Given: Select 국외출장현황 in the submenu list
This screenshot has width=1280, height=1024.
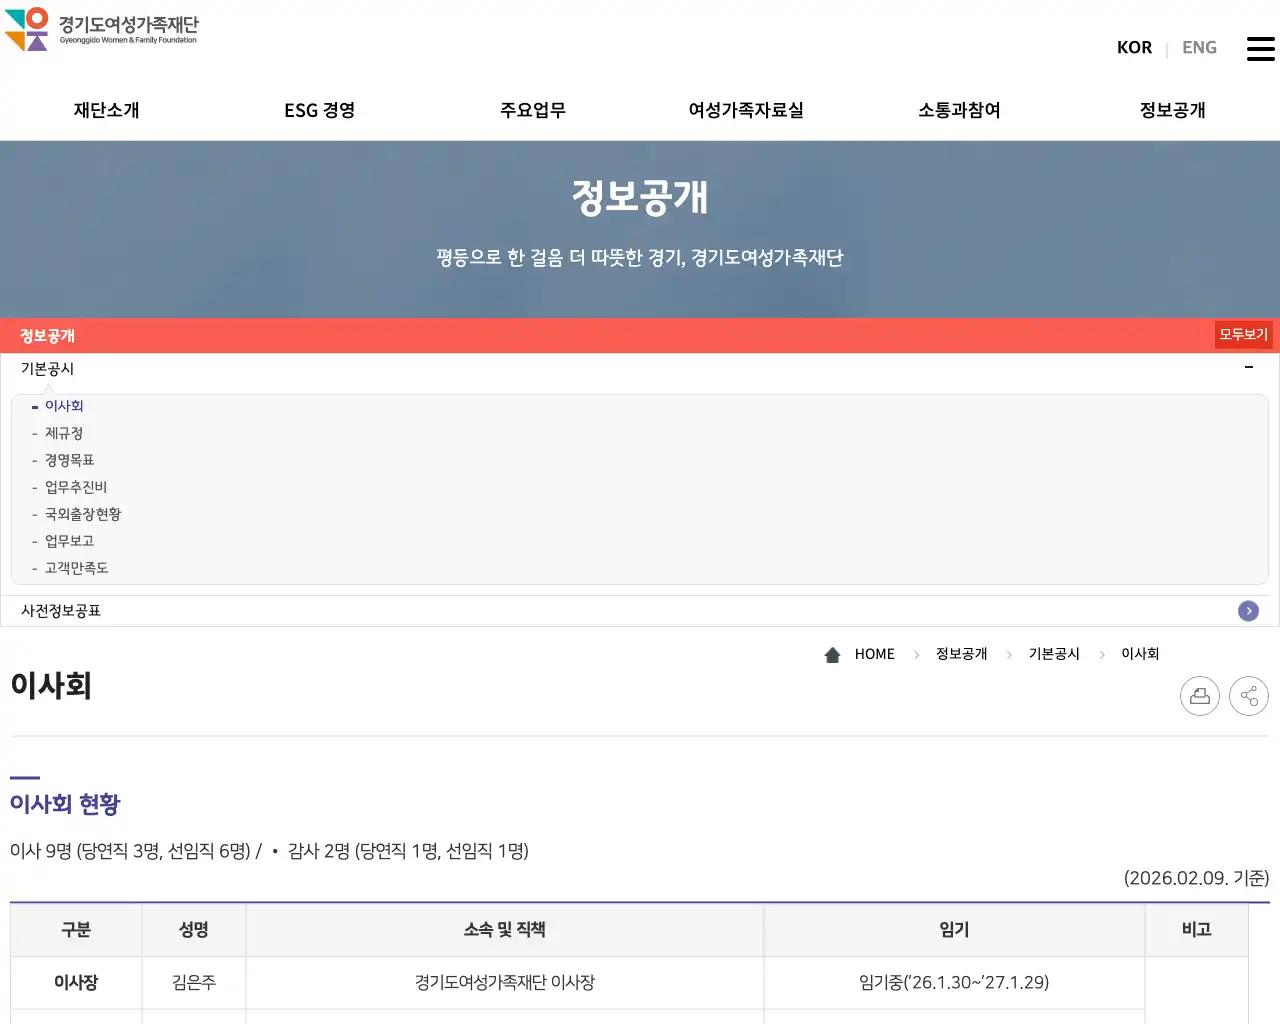Looking at the screenshot, I should pyautogui.click(x=83, y=514).
